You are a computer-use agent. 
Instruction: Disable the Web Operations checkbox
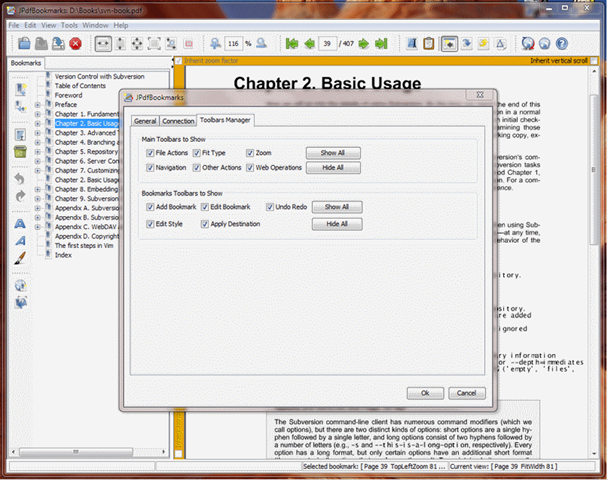[x=249, y=168]
